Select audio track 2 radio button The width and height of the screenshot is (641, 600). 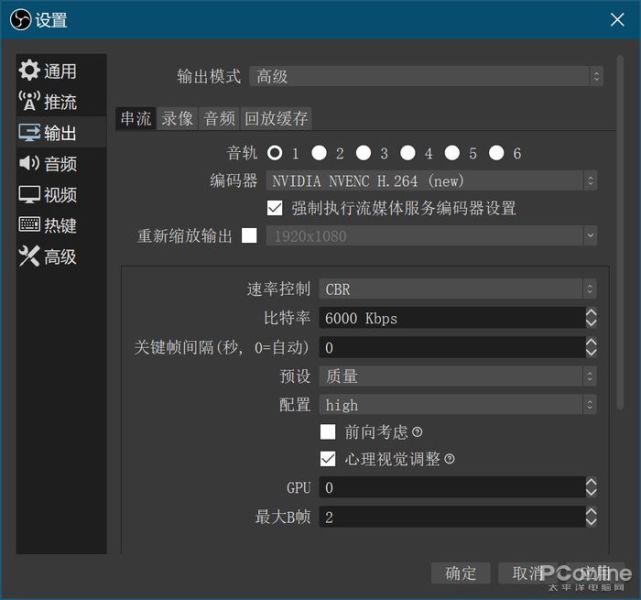coord(319,153)
